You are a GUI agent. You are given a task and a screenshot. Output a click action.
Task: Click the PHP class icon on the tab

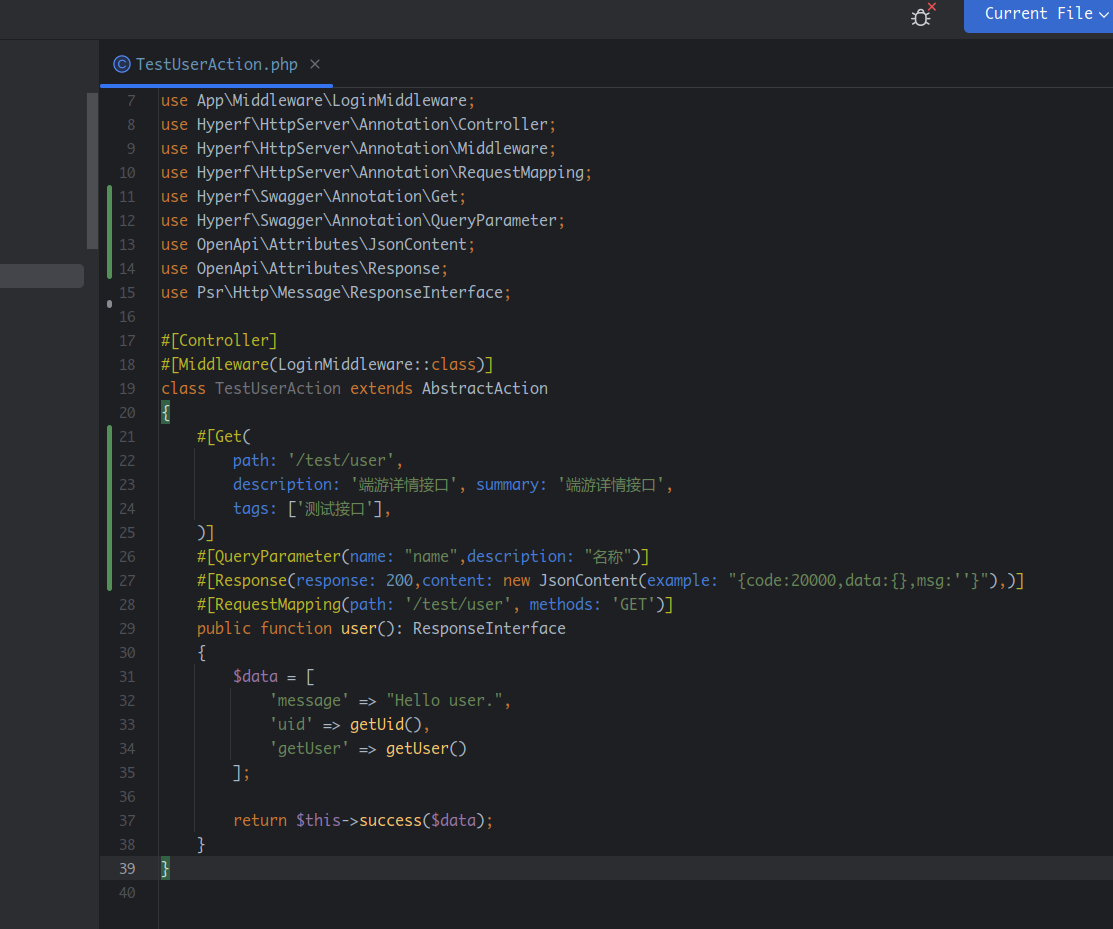(122, 65)
